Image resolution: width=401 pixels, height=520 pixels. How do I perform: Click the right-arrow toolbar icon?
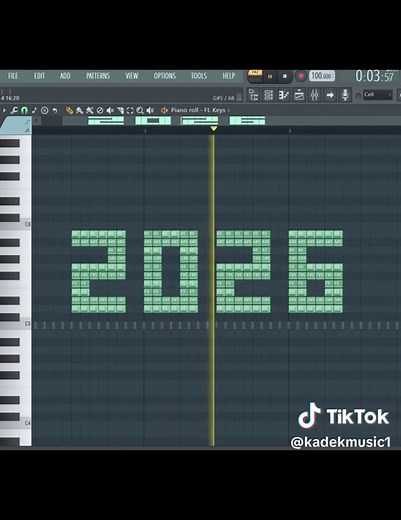click(330, 95)
